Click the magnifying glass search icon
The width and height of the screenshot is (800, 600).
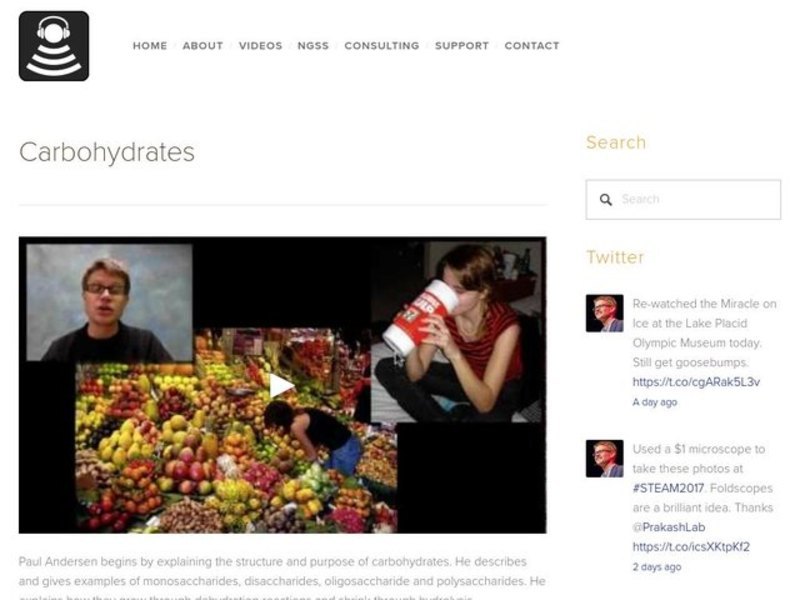pyautogui.click(x=606, y=199)
